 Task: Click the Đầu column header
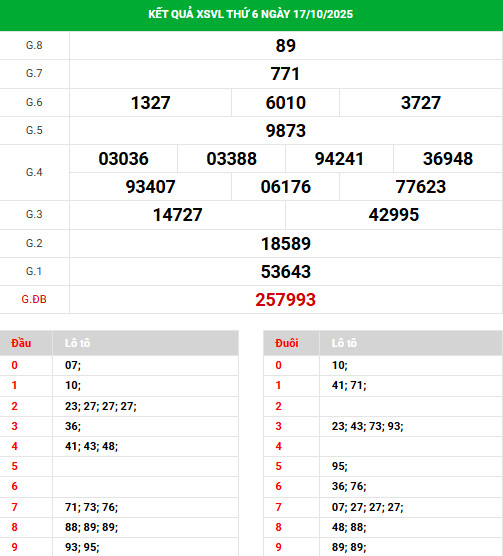21,343
